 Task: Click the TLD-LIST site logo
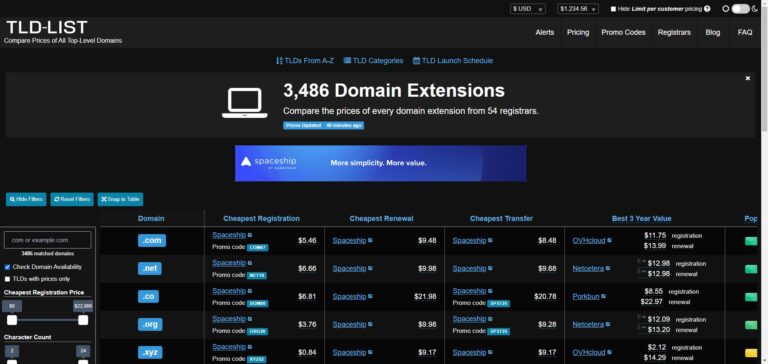point(47,27)
